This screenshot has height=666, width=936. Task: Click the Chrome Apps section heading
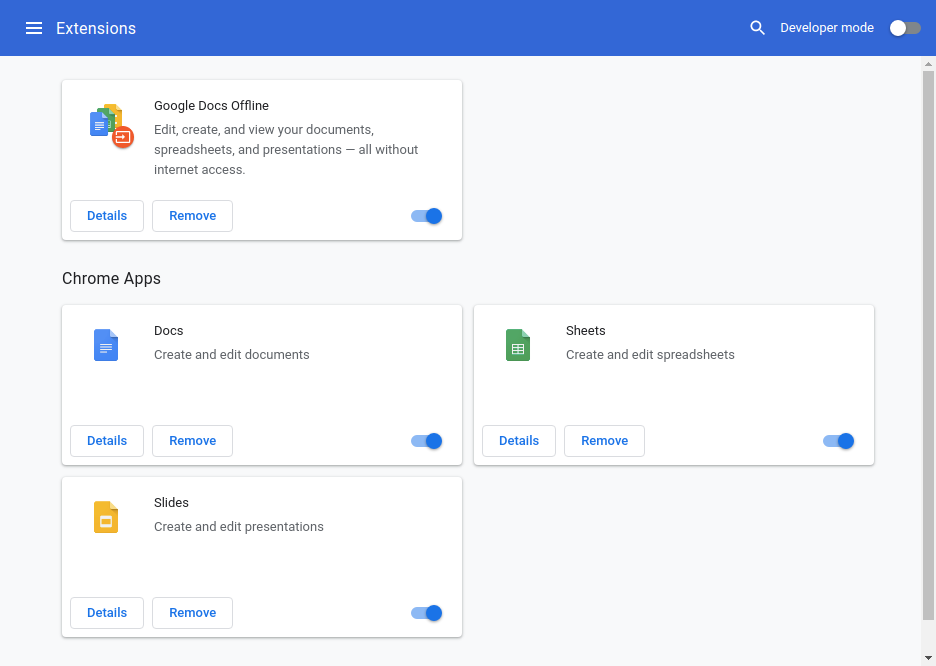[x=112, y=279]
